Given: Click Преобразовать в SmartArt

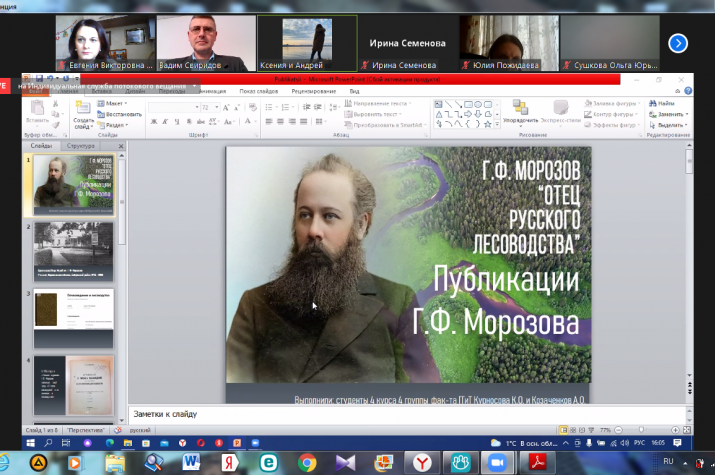Looking at the screenshot, I should tap(386, 125).
